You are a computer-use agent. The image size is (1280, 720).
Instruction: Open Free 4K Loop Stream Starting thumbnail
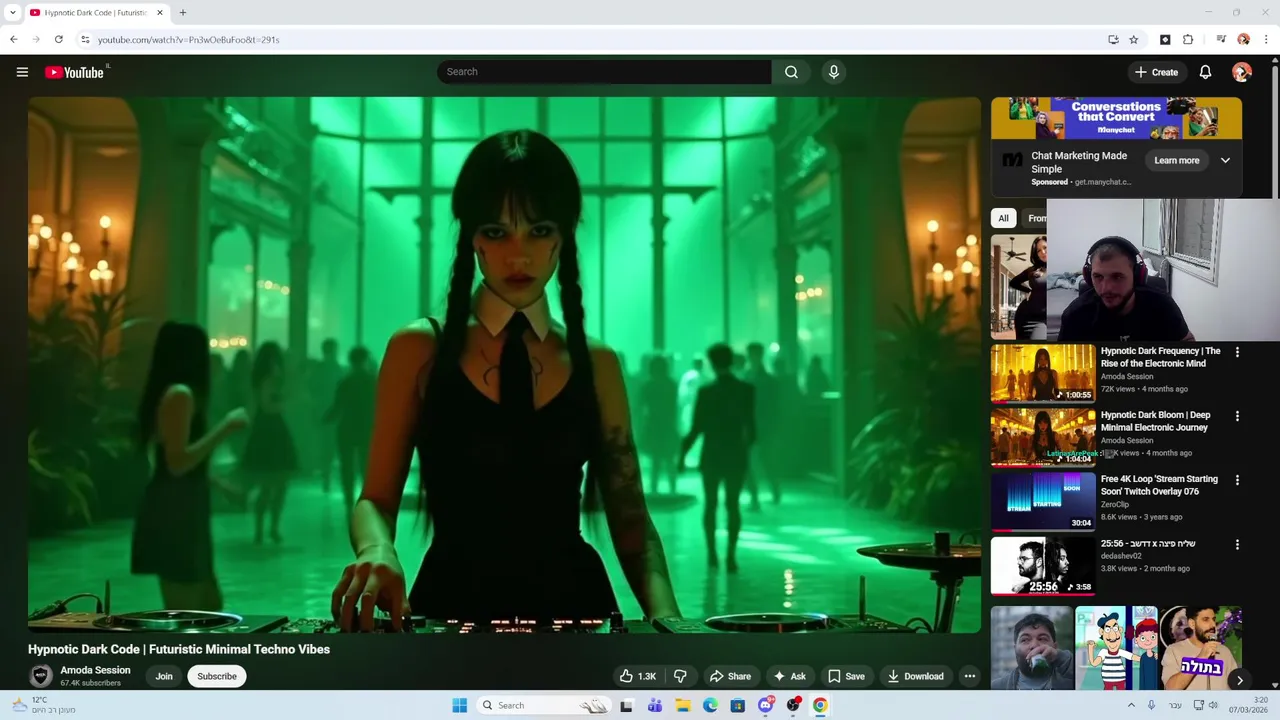1043,501
